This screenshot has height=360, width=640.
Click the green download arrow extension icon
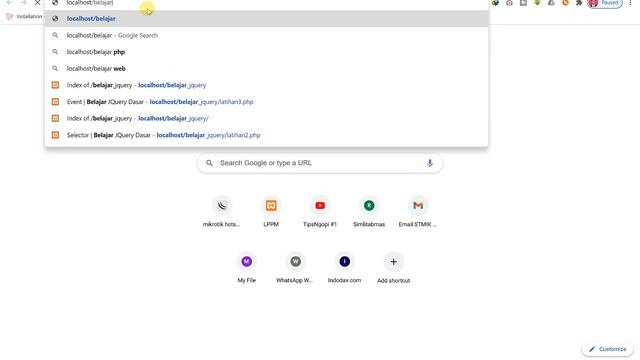(x=537, y=3)
